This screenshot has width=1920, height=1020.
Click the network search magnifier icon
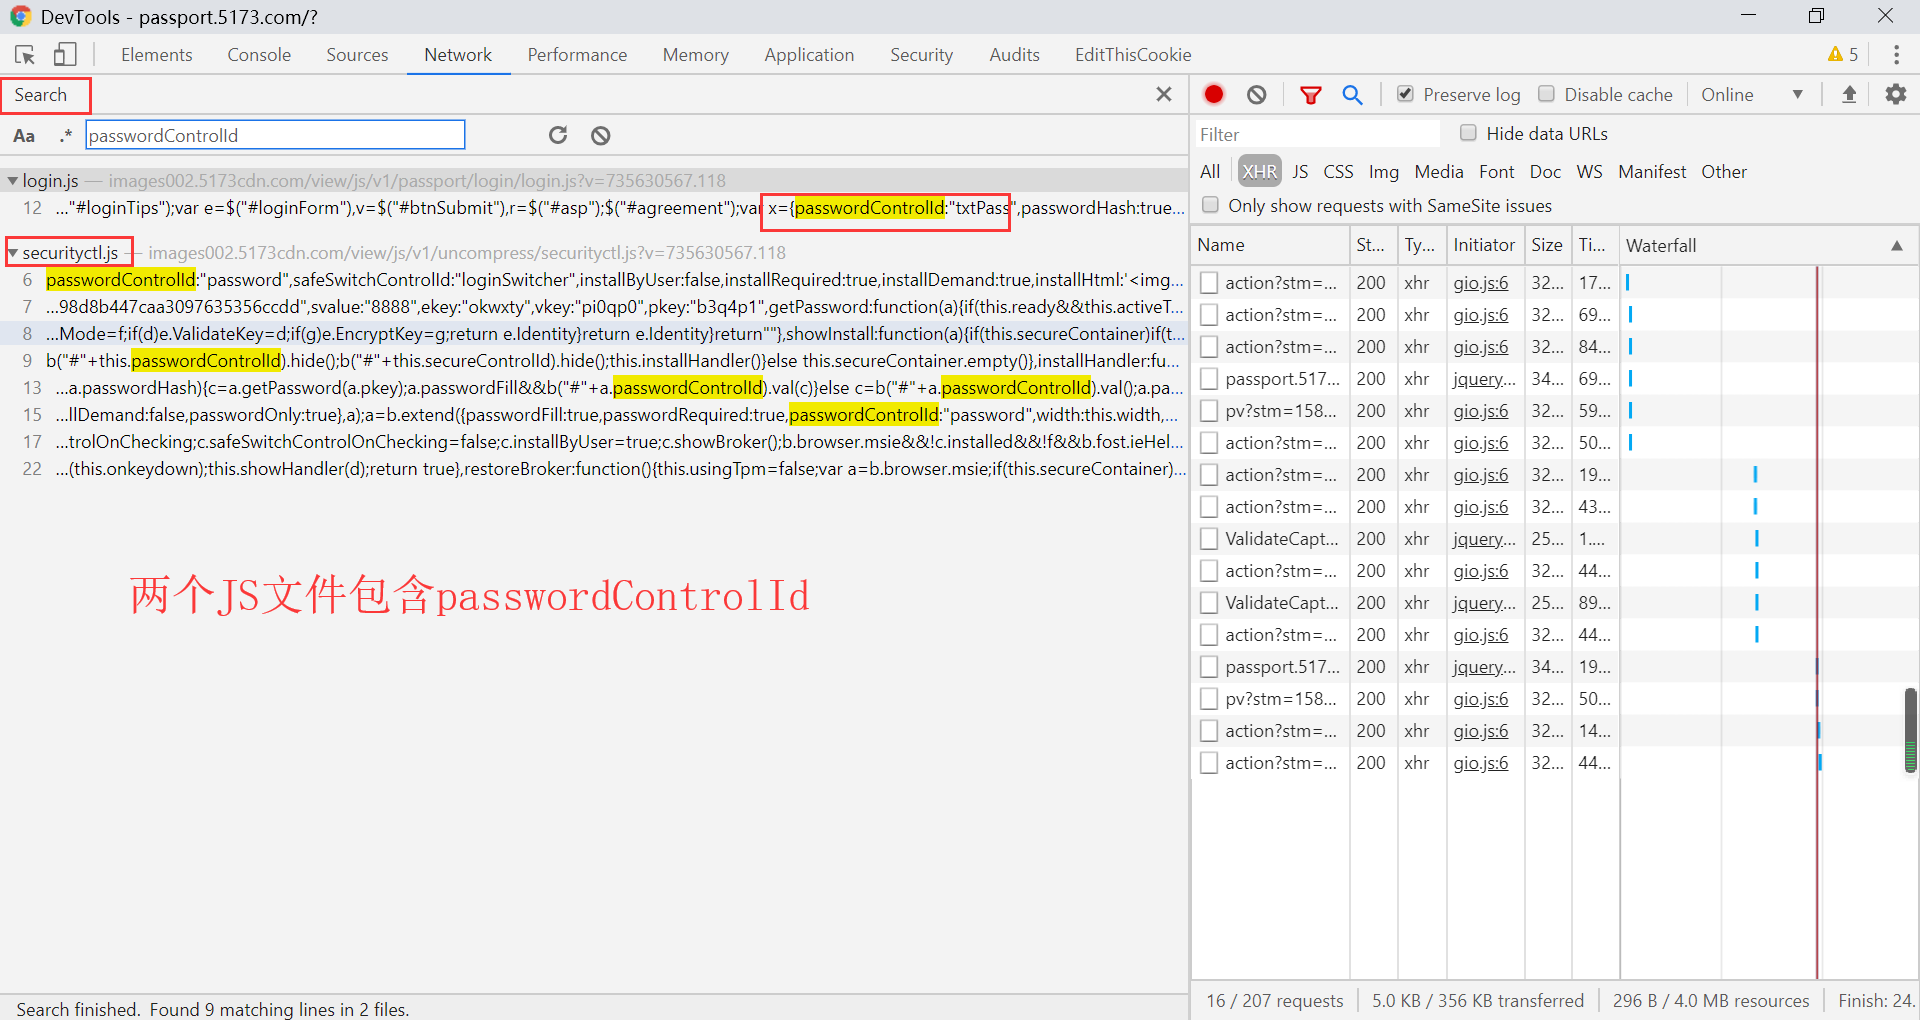(1352, 94)
